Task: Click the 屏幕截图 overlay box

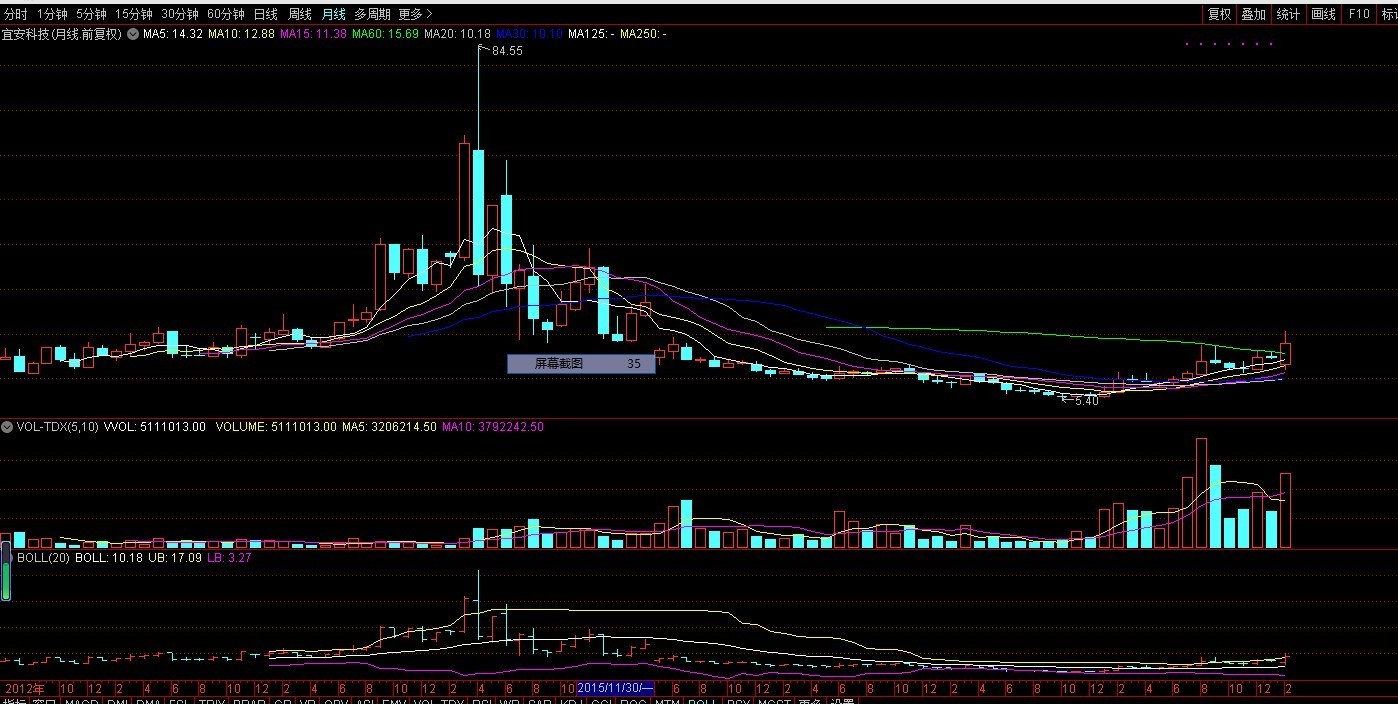Action: pos(581,364)
